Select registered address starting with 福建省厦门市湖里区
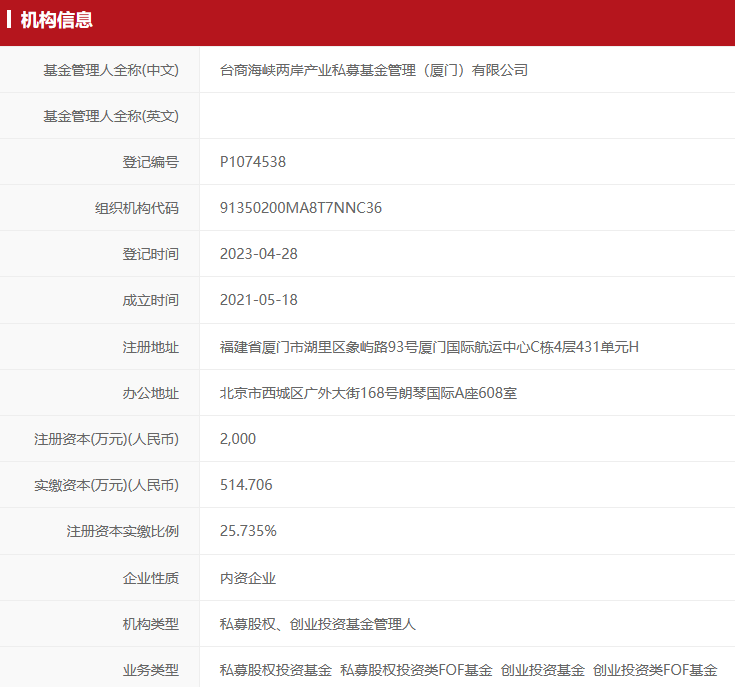 tap(429, 347)
